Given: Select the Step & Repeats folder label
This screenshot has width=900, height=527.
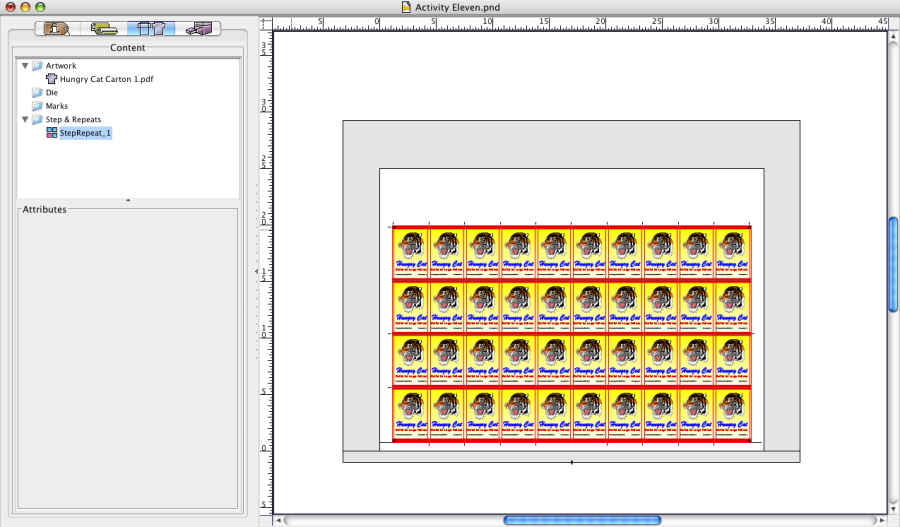Looking at the screenshot, I should pos(73,119).
